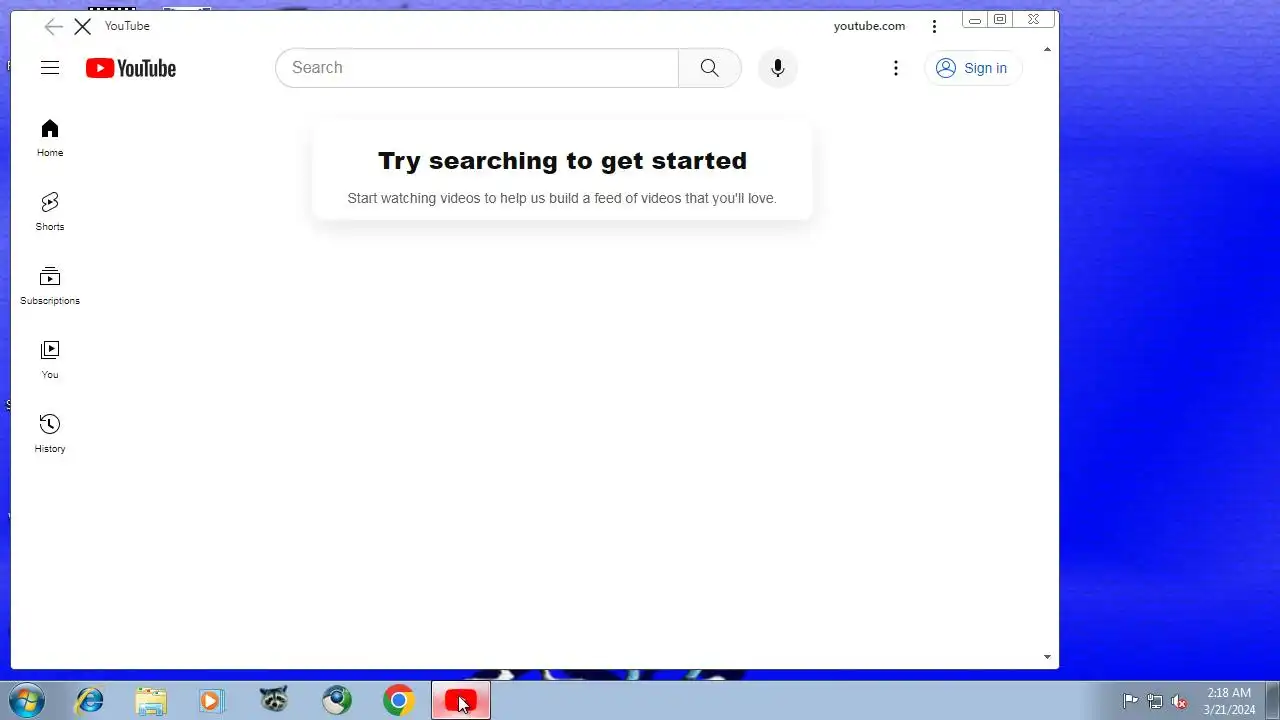1280x720 pixels.
Task: Open the You section
Action: pos(50,360)
